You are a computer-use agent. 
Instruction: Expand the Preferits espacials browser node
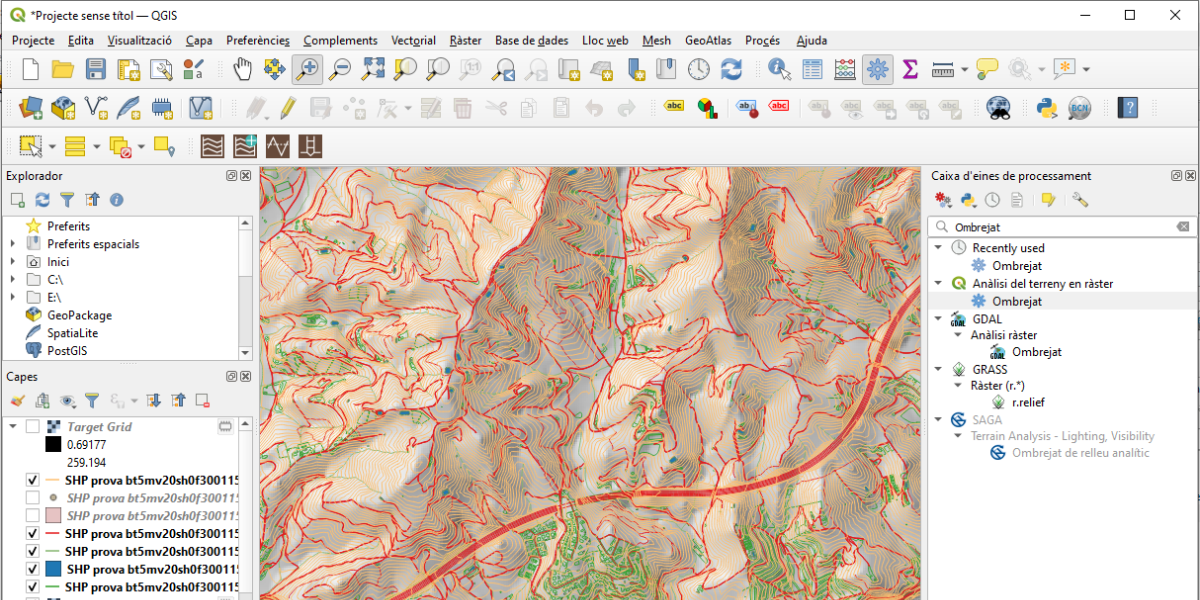tap(13, 244)
